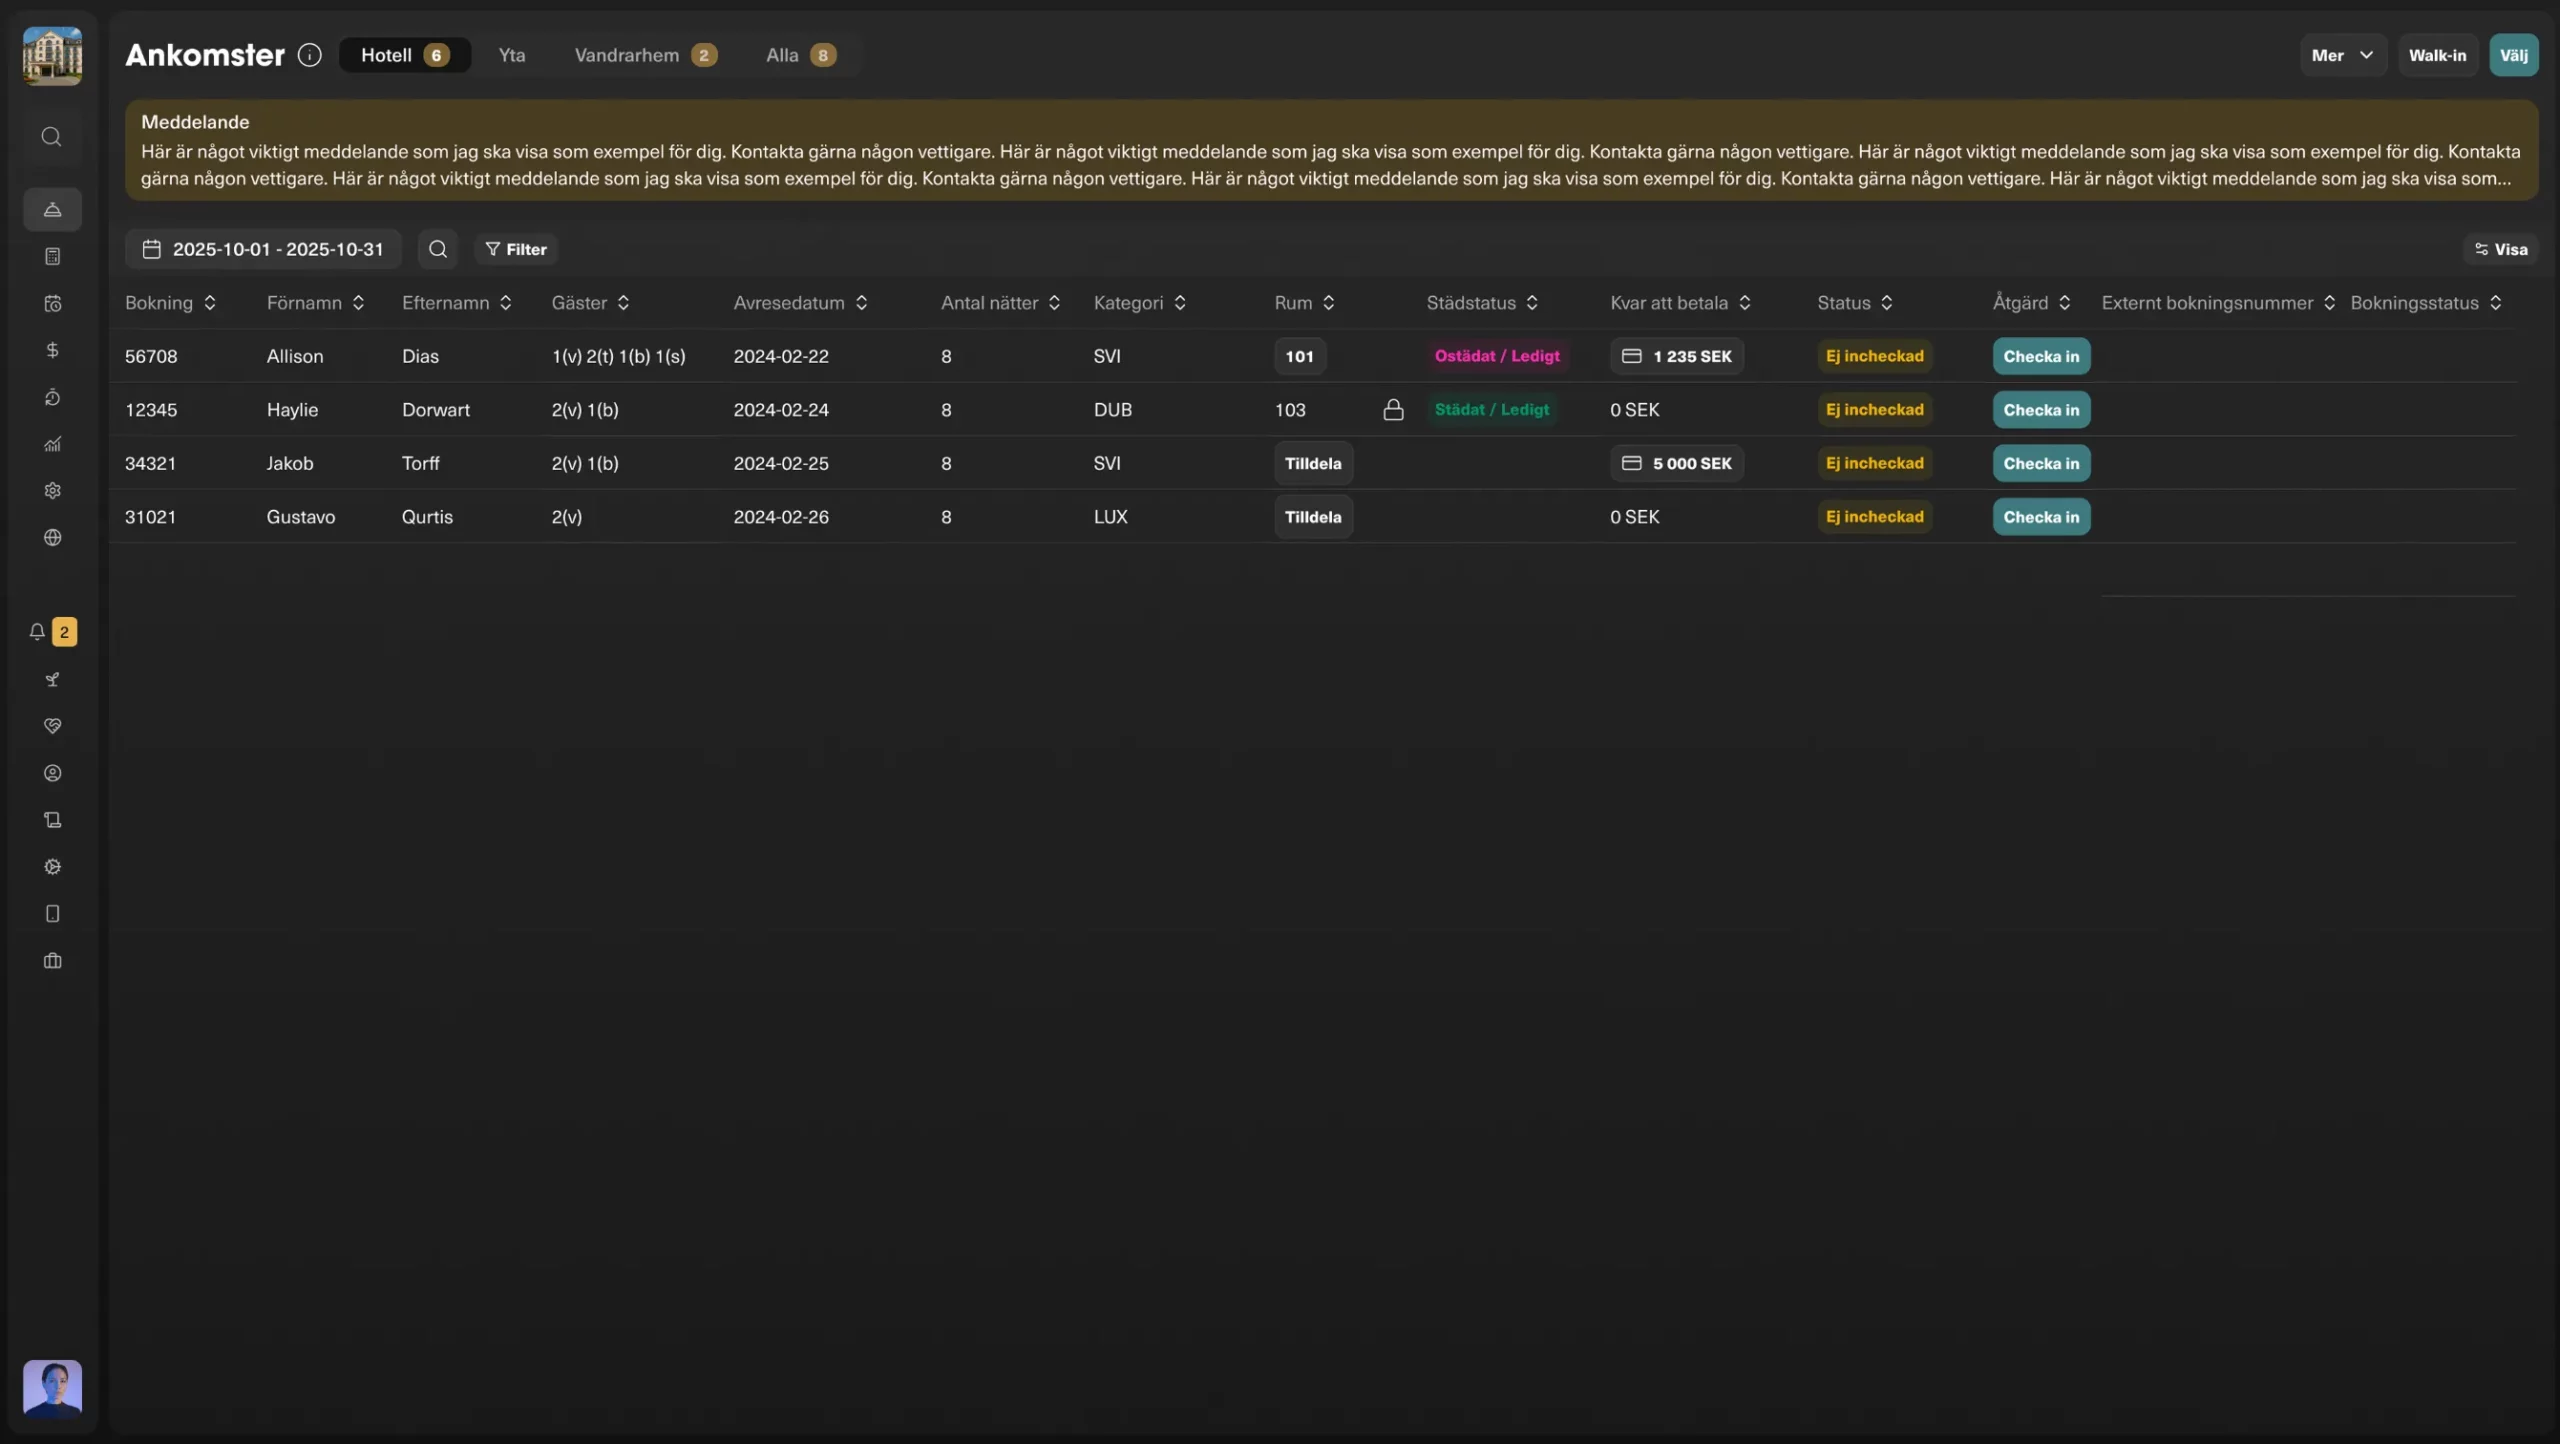Click the globe icon in sidebar
Screen dimensions: 2560x1444
(x=52, y=538)
